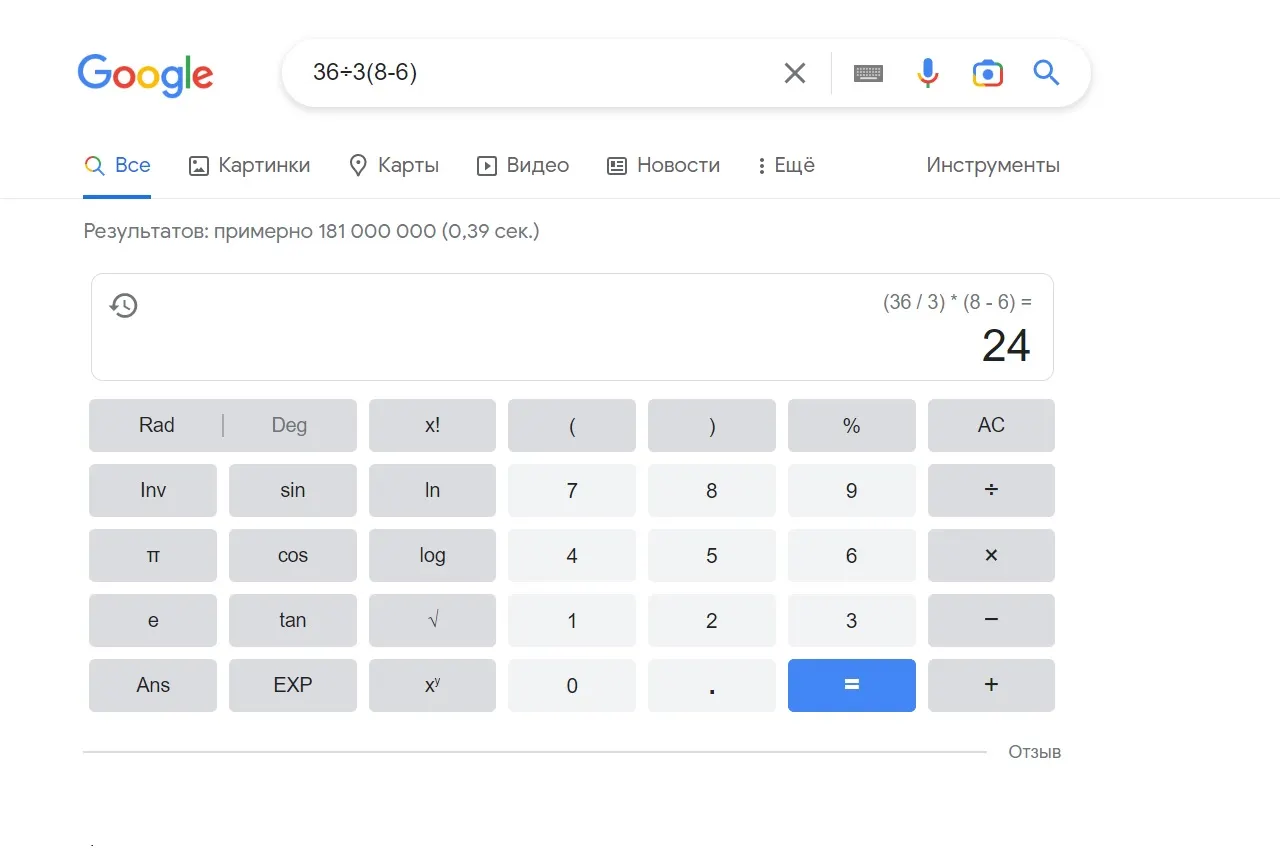Open Google Lens camera search
The image size is (1280, 853).
(987, 73)
